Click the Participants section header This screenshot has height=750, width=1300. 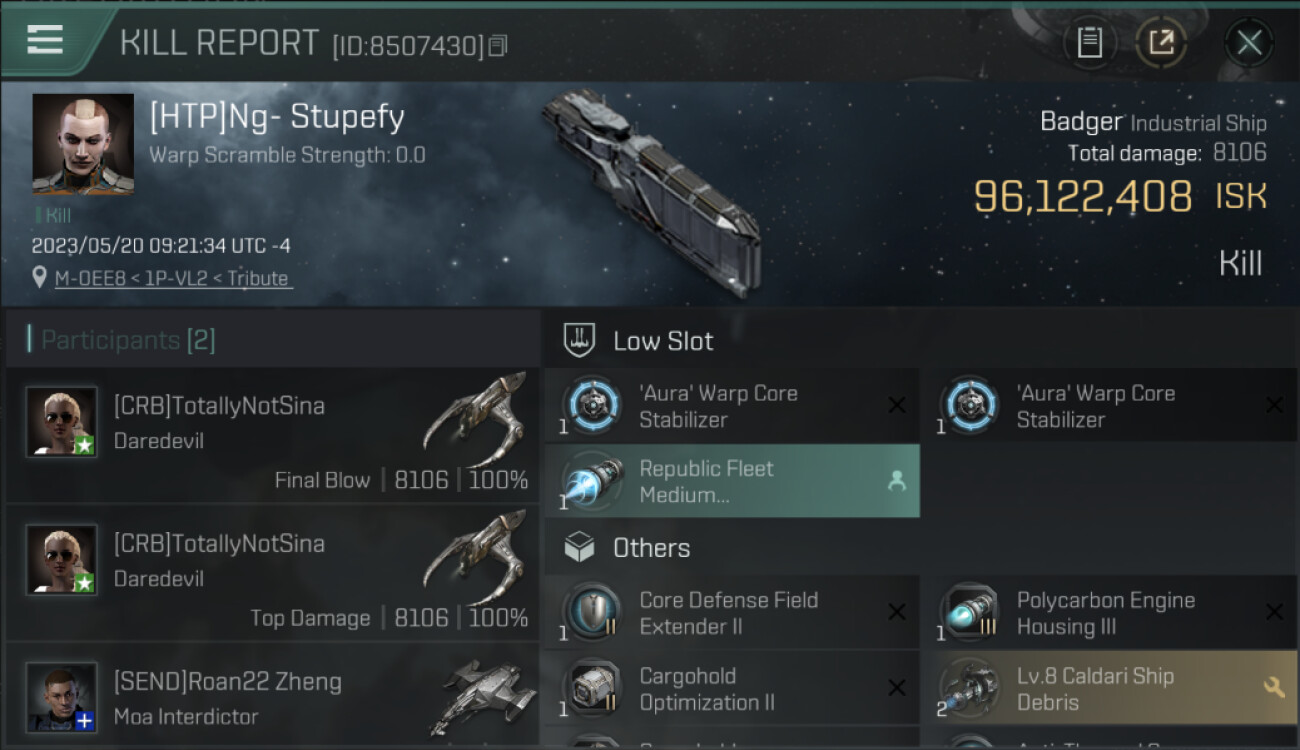pos(121,340)
